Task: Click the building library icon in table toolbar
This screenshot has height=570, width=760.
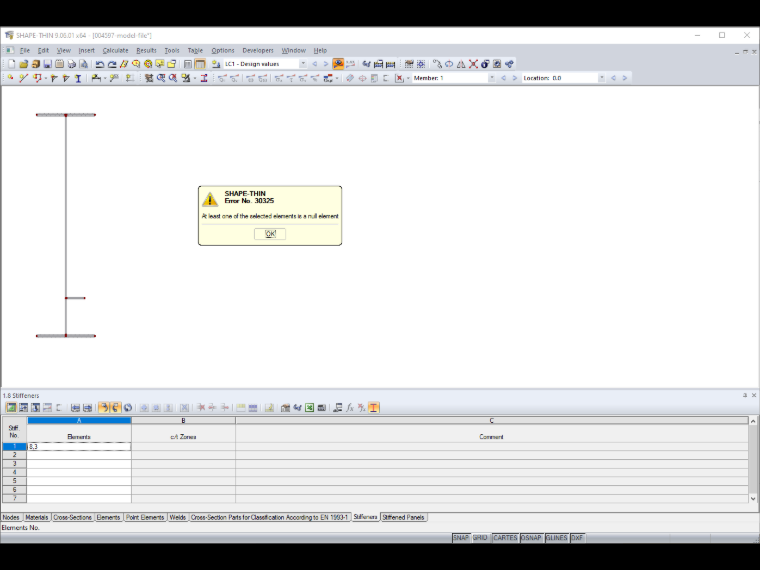Action: 285,408
